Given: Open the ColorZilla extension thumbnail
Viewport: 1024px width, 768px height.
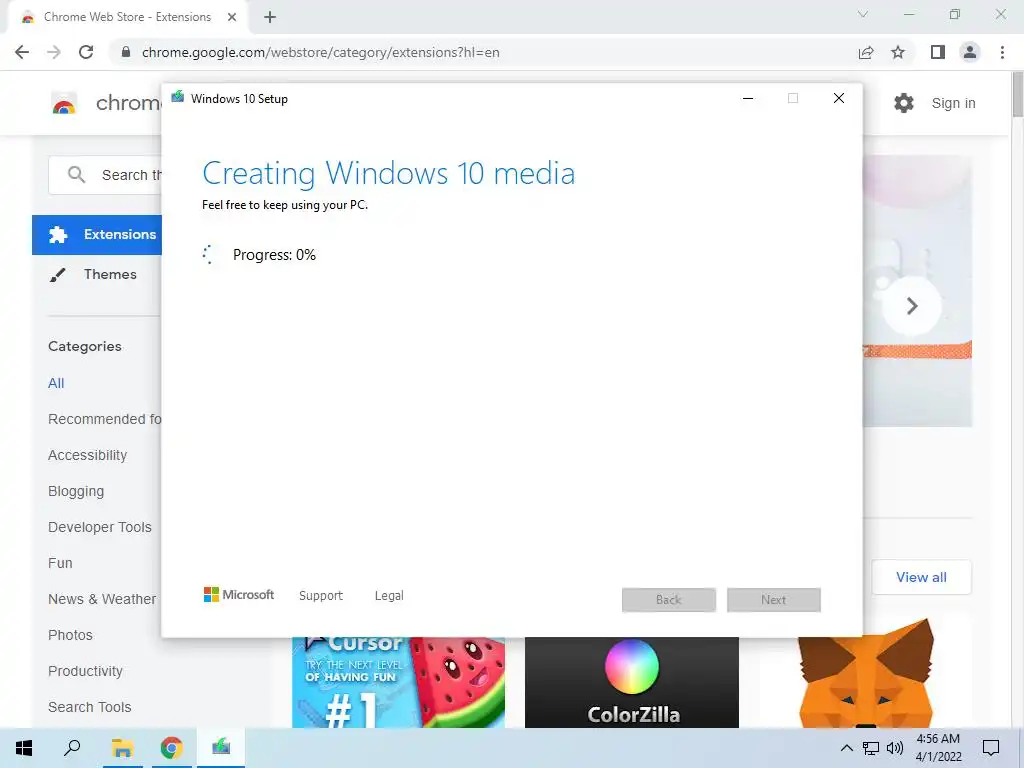Looking at the screenshot, I should pyautogui.click(x=632, y=682).
